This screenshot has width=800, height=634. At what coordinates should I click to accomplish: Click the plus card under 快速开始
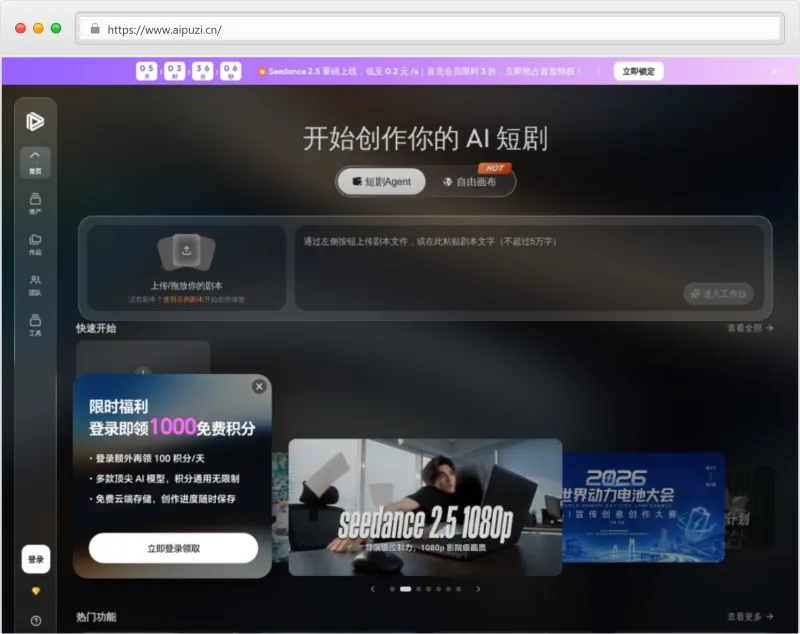pos(143,358)
